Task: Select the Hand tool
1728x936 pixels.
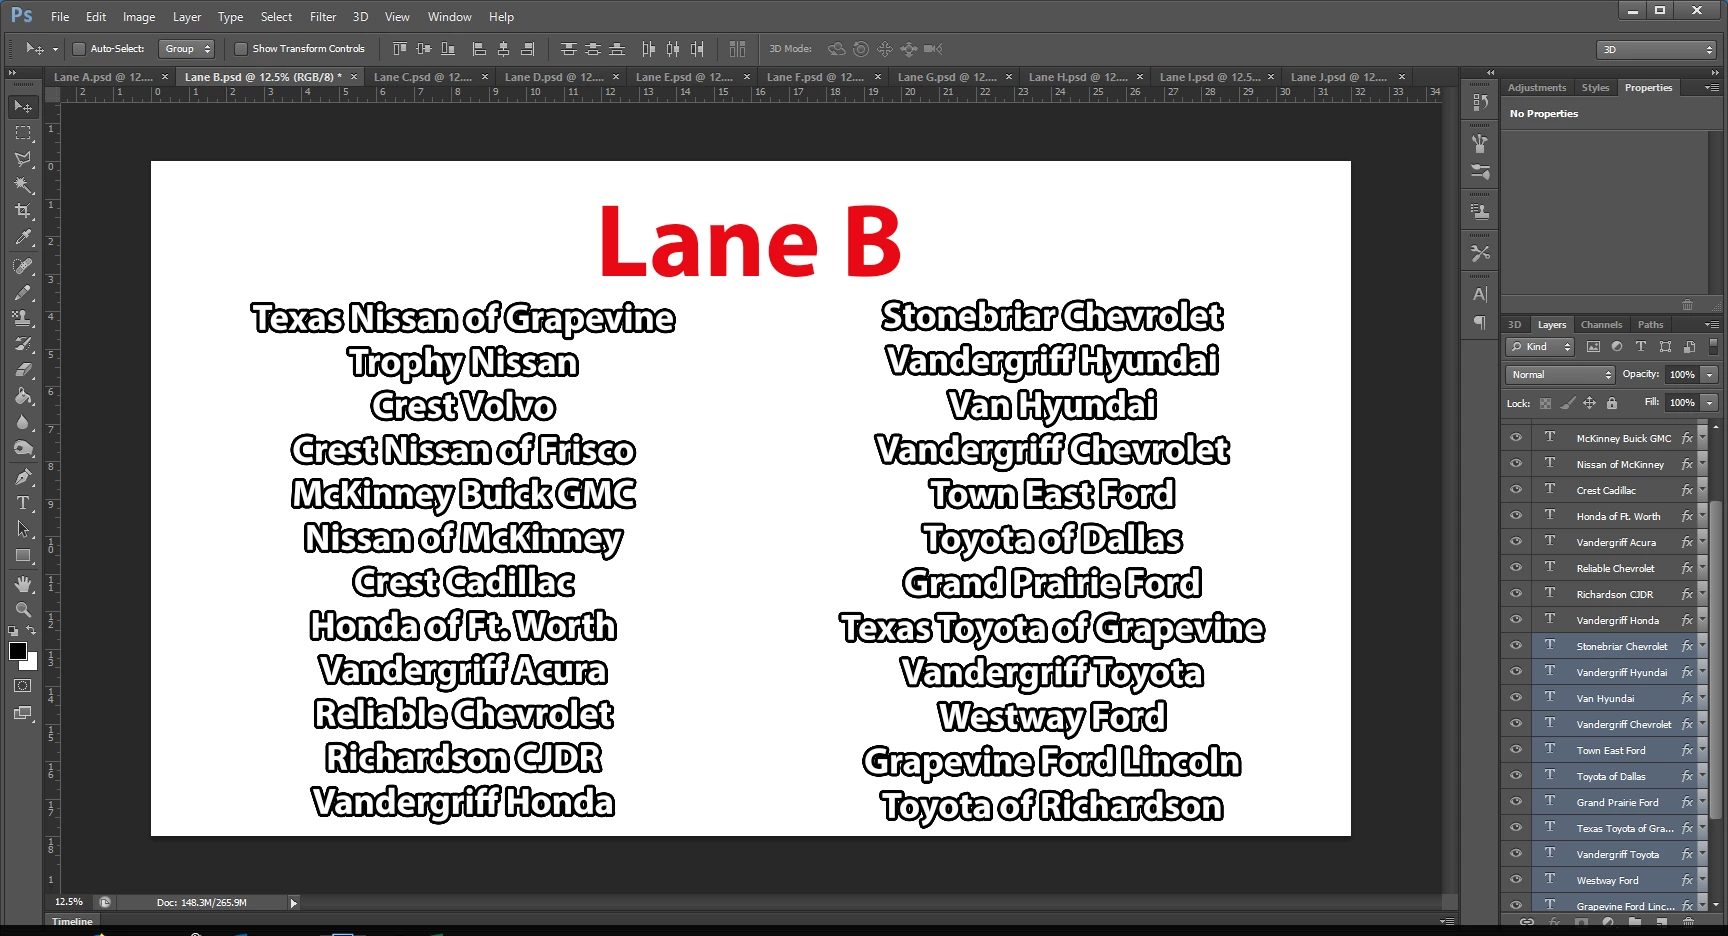Action: coord(23,584)
